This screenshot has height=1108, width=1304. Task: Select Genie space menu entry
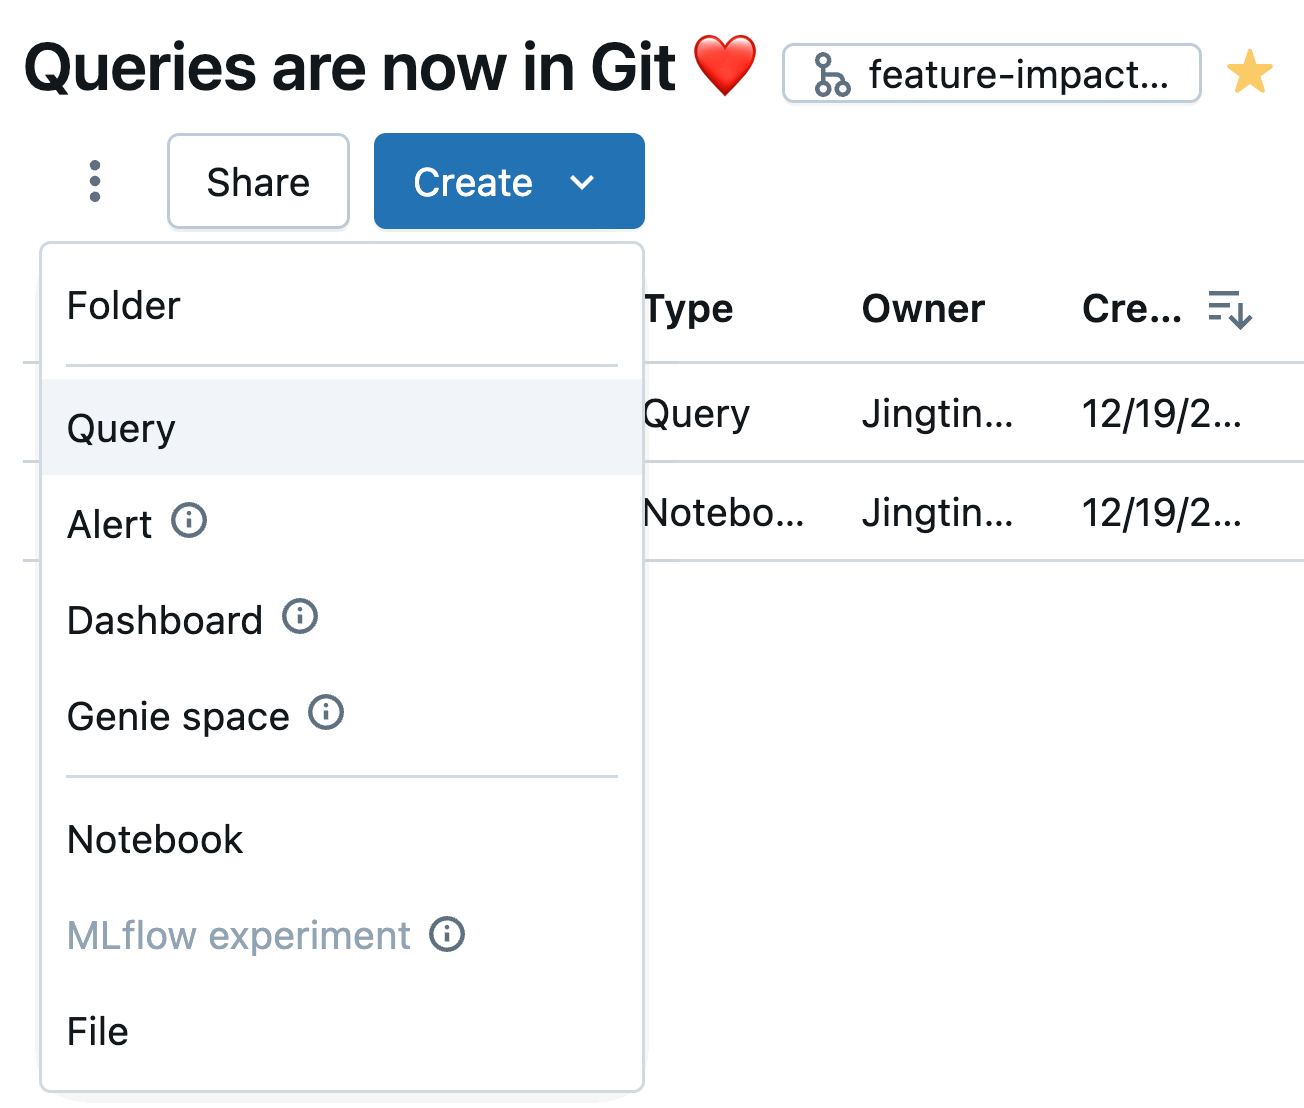[x=178, y=716]
